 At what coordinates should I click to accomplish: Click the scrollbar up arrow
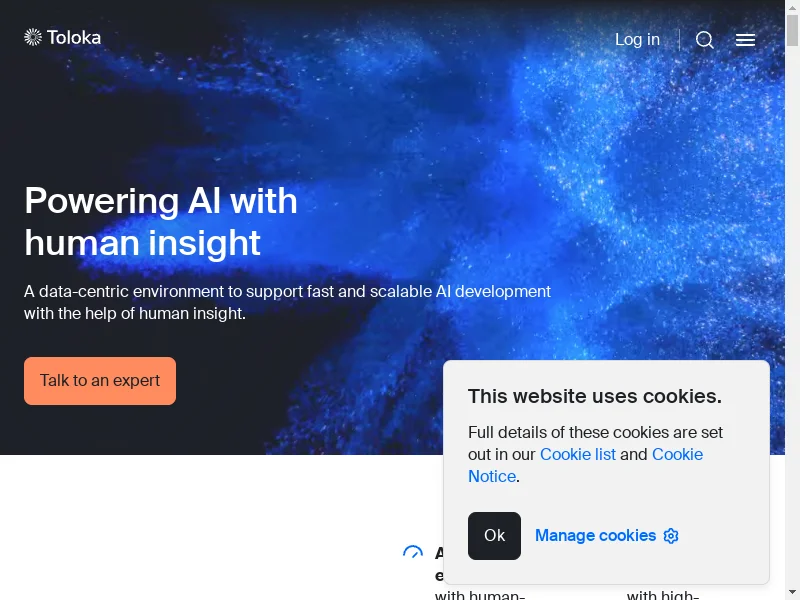(792, 6)
